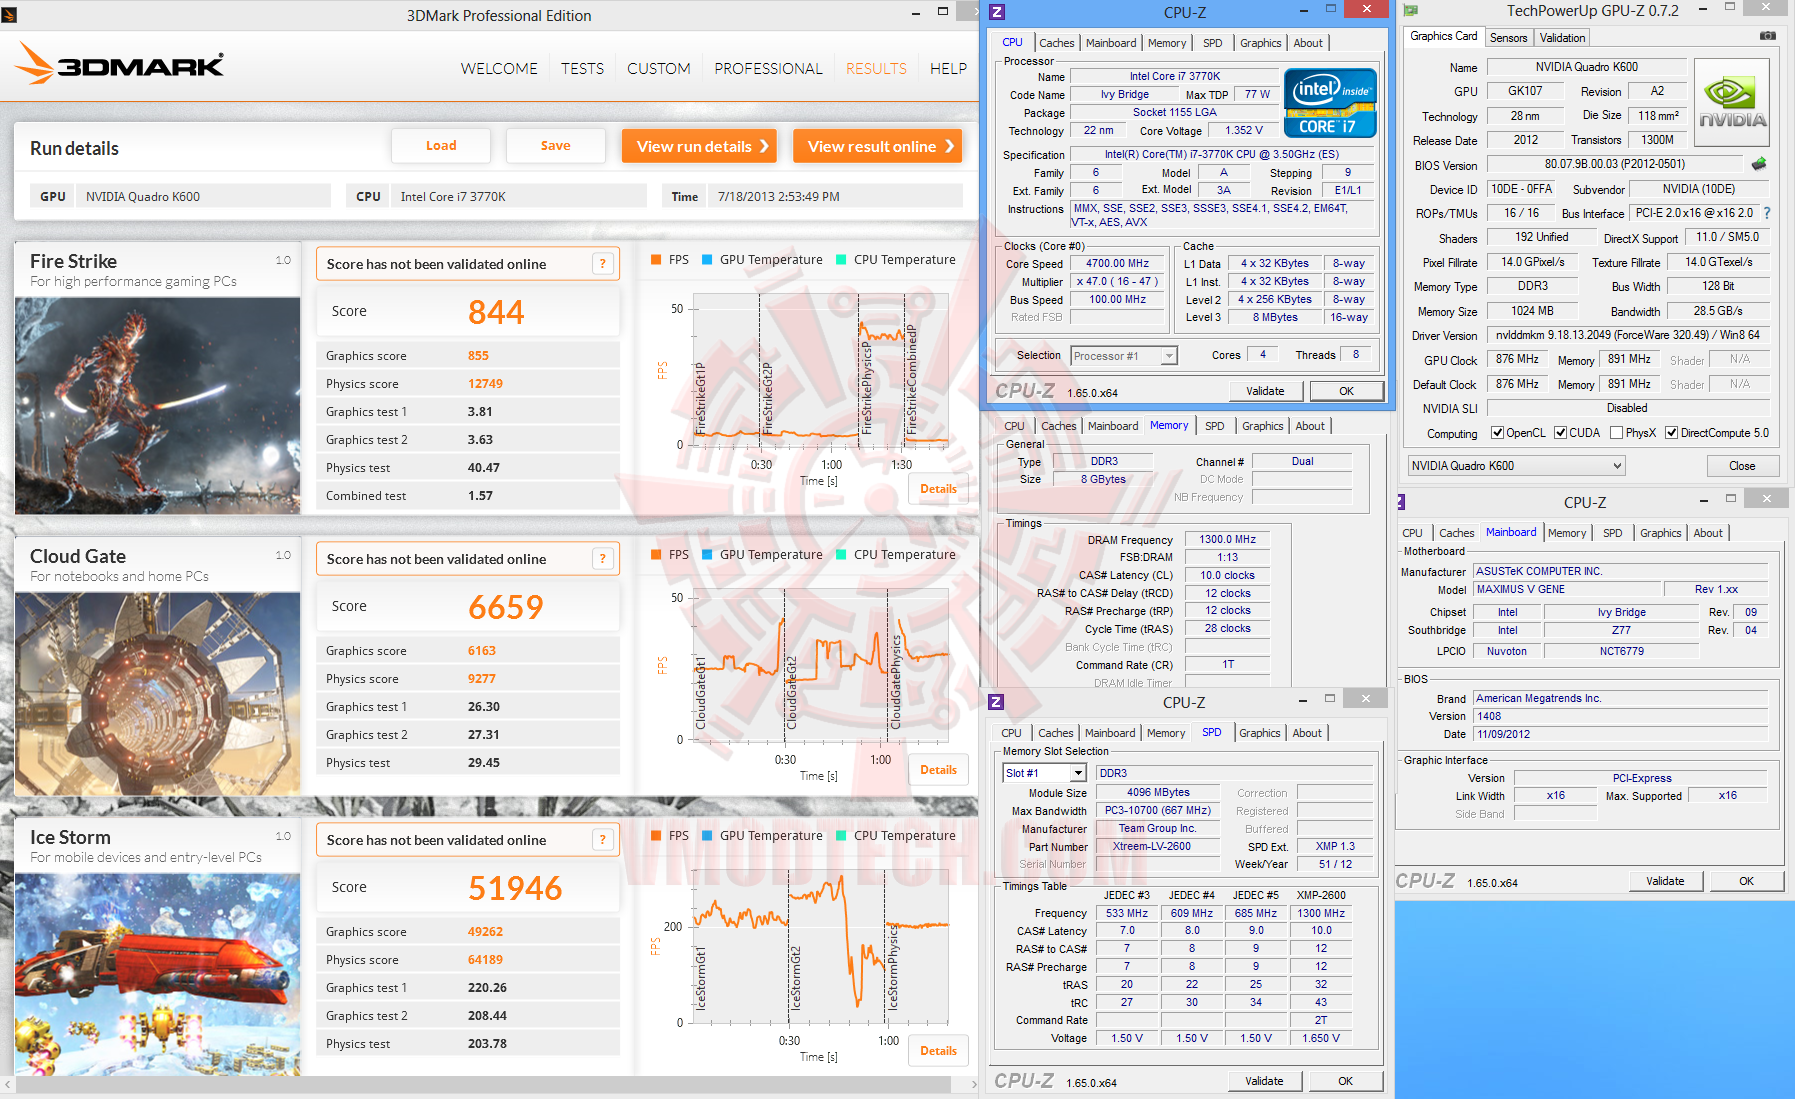The width and height of the screenshot is (1795, 1099).
Task: Select the SPD tab in the CPU-Z memory timings window
Action: click(1214, 426)
